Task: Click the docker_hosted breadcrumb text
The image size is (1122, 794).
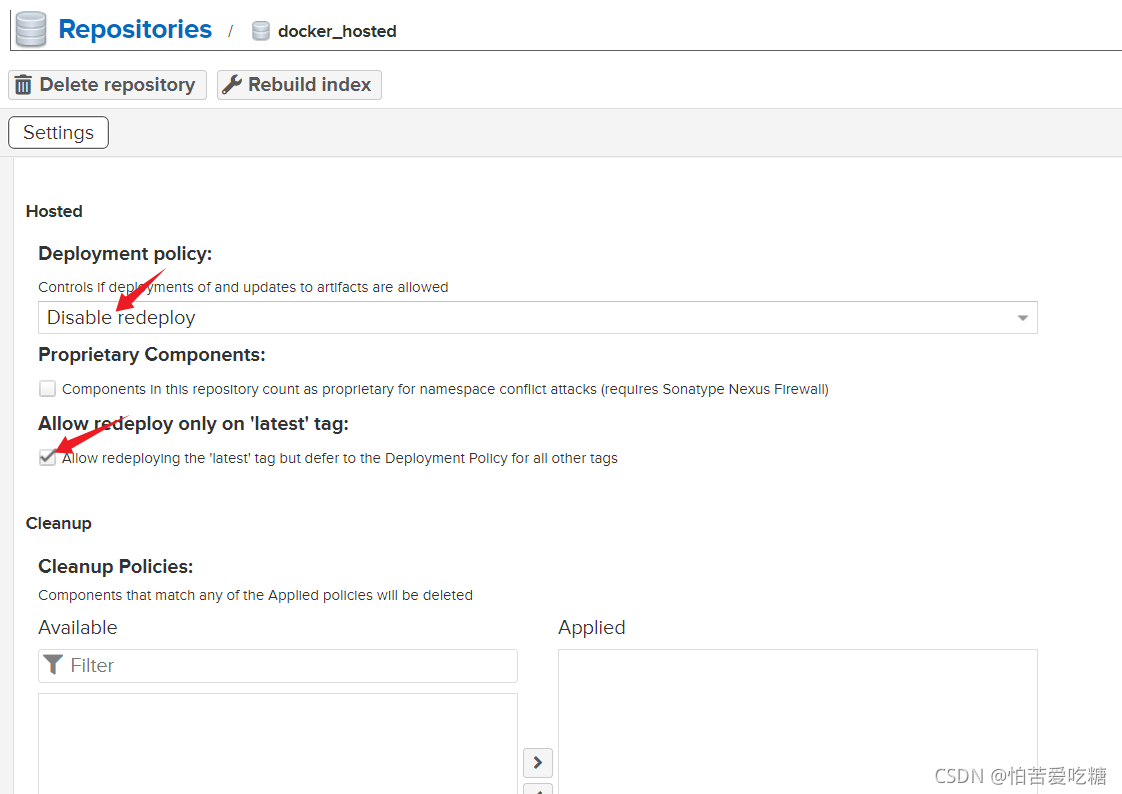Action: click(x=337, y=31)
